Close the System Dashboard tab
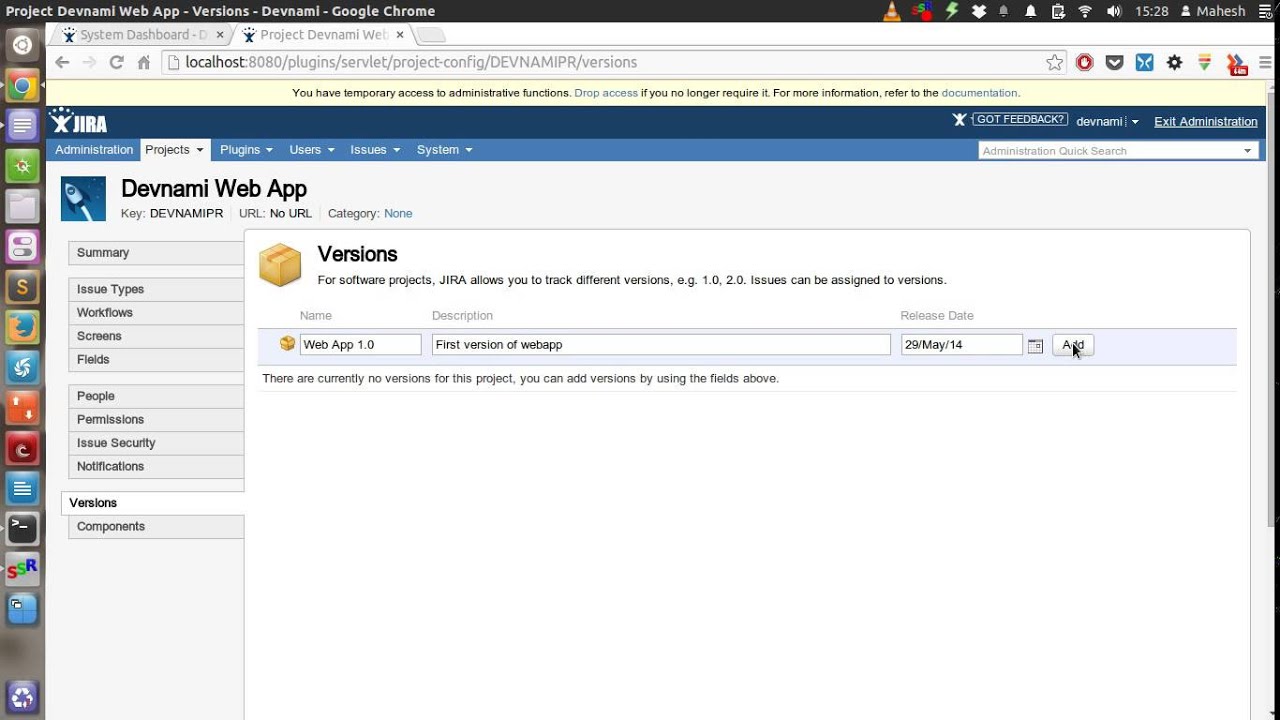The width and height of the screenshot is (1280, 720). [220, 35]
